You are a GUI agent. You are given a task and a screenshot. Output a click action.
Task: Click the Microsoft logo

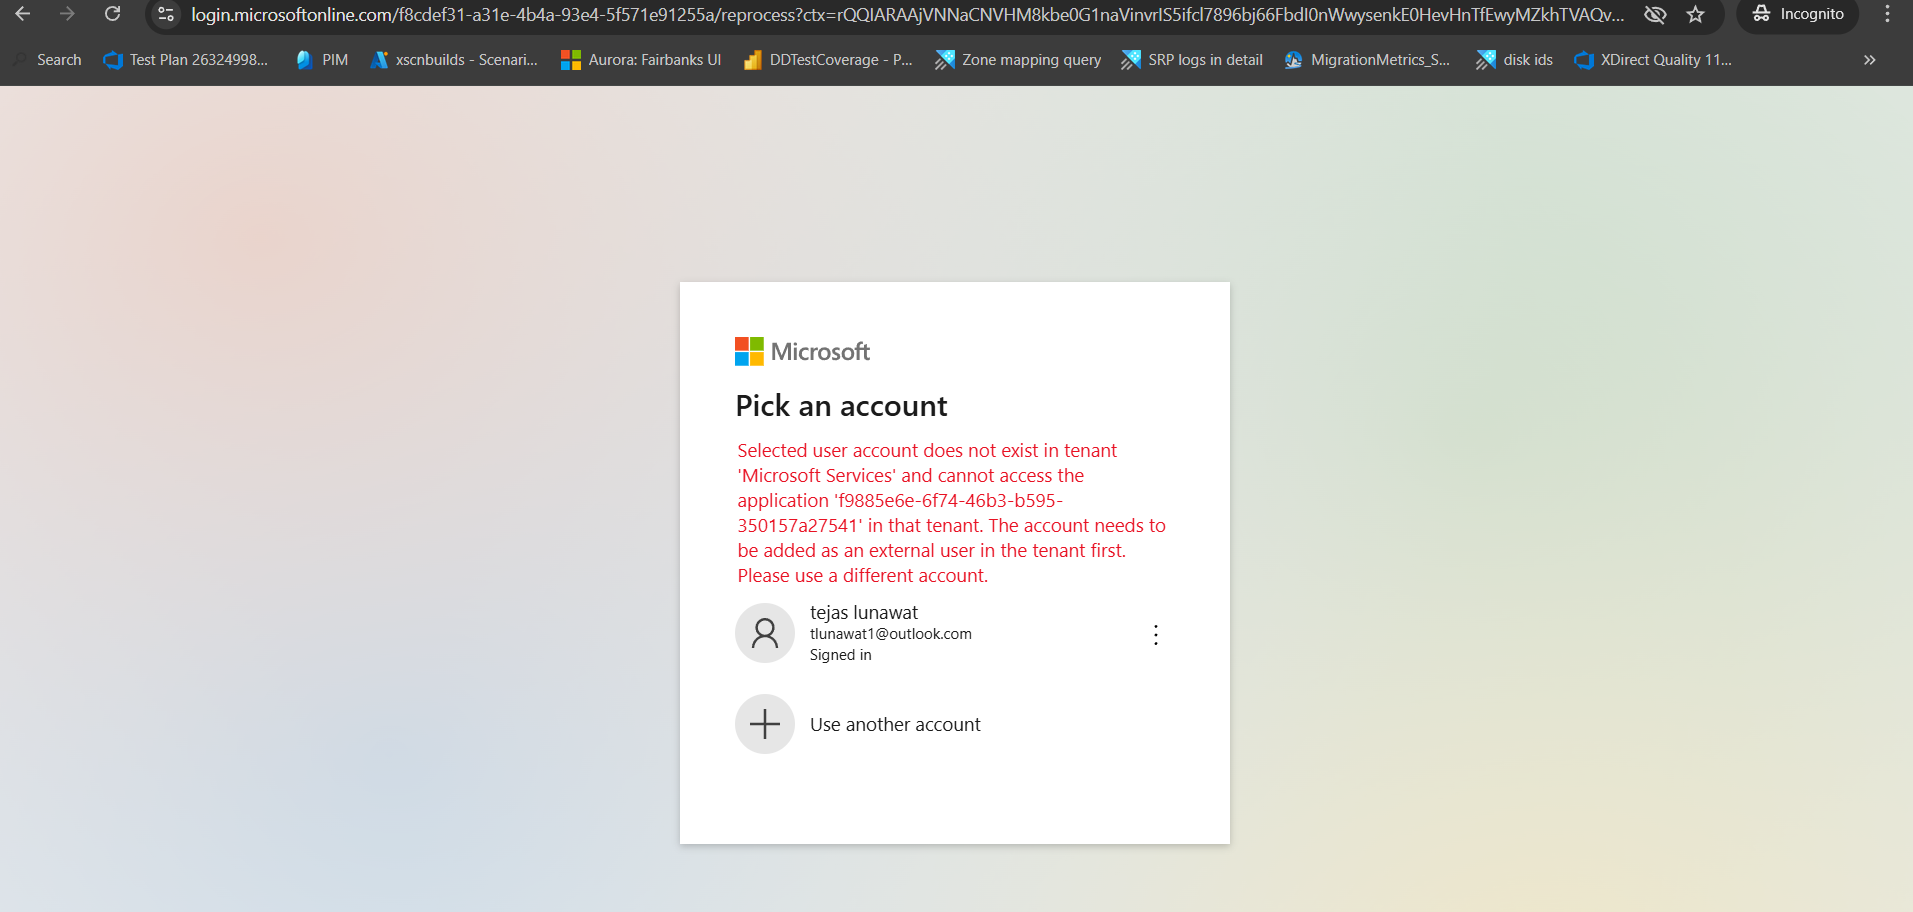(802, 351)
